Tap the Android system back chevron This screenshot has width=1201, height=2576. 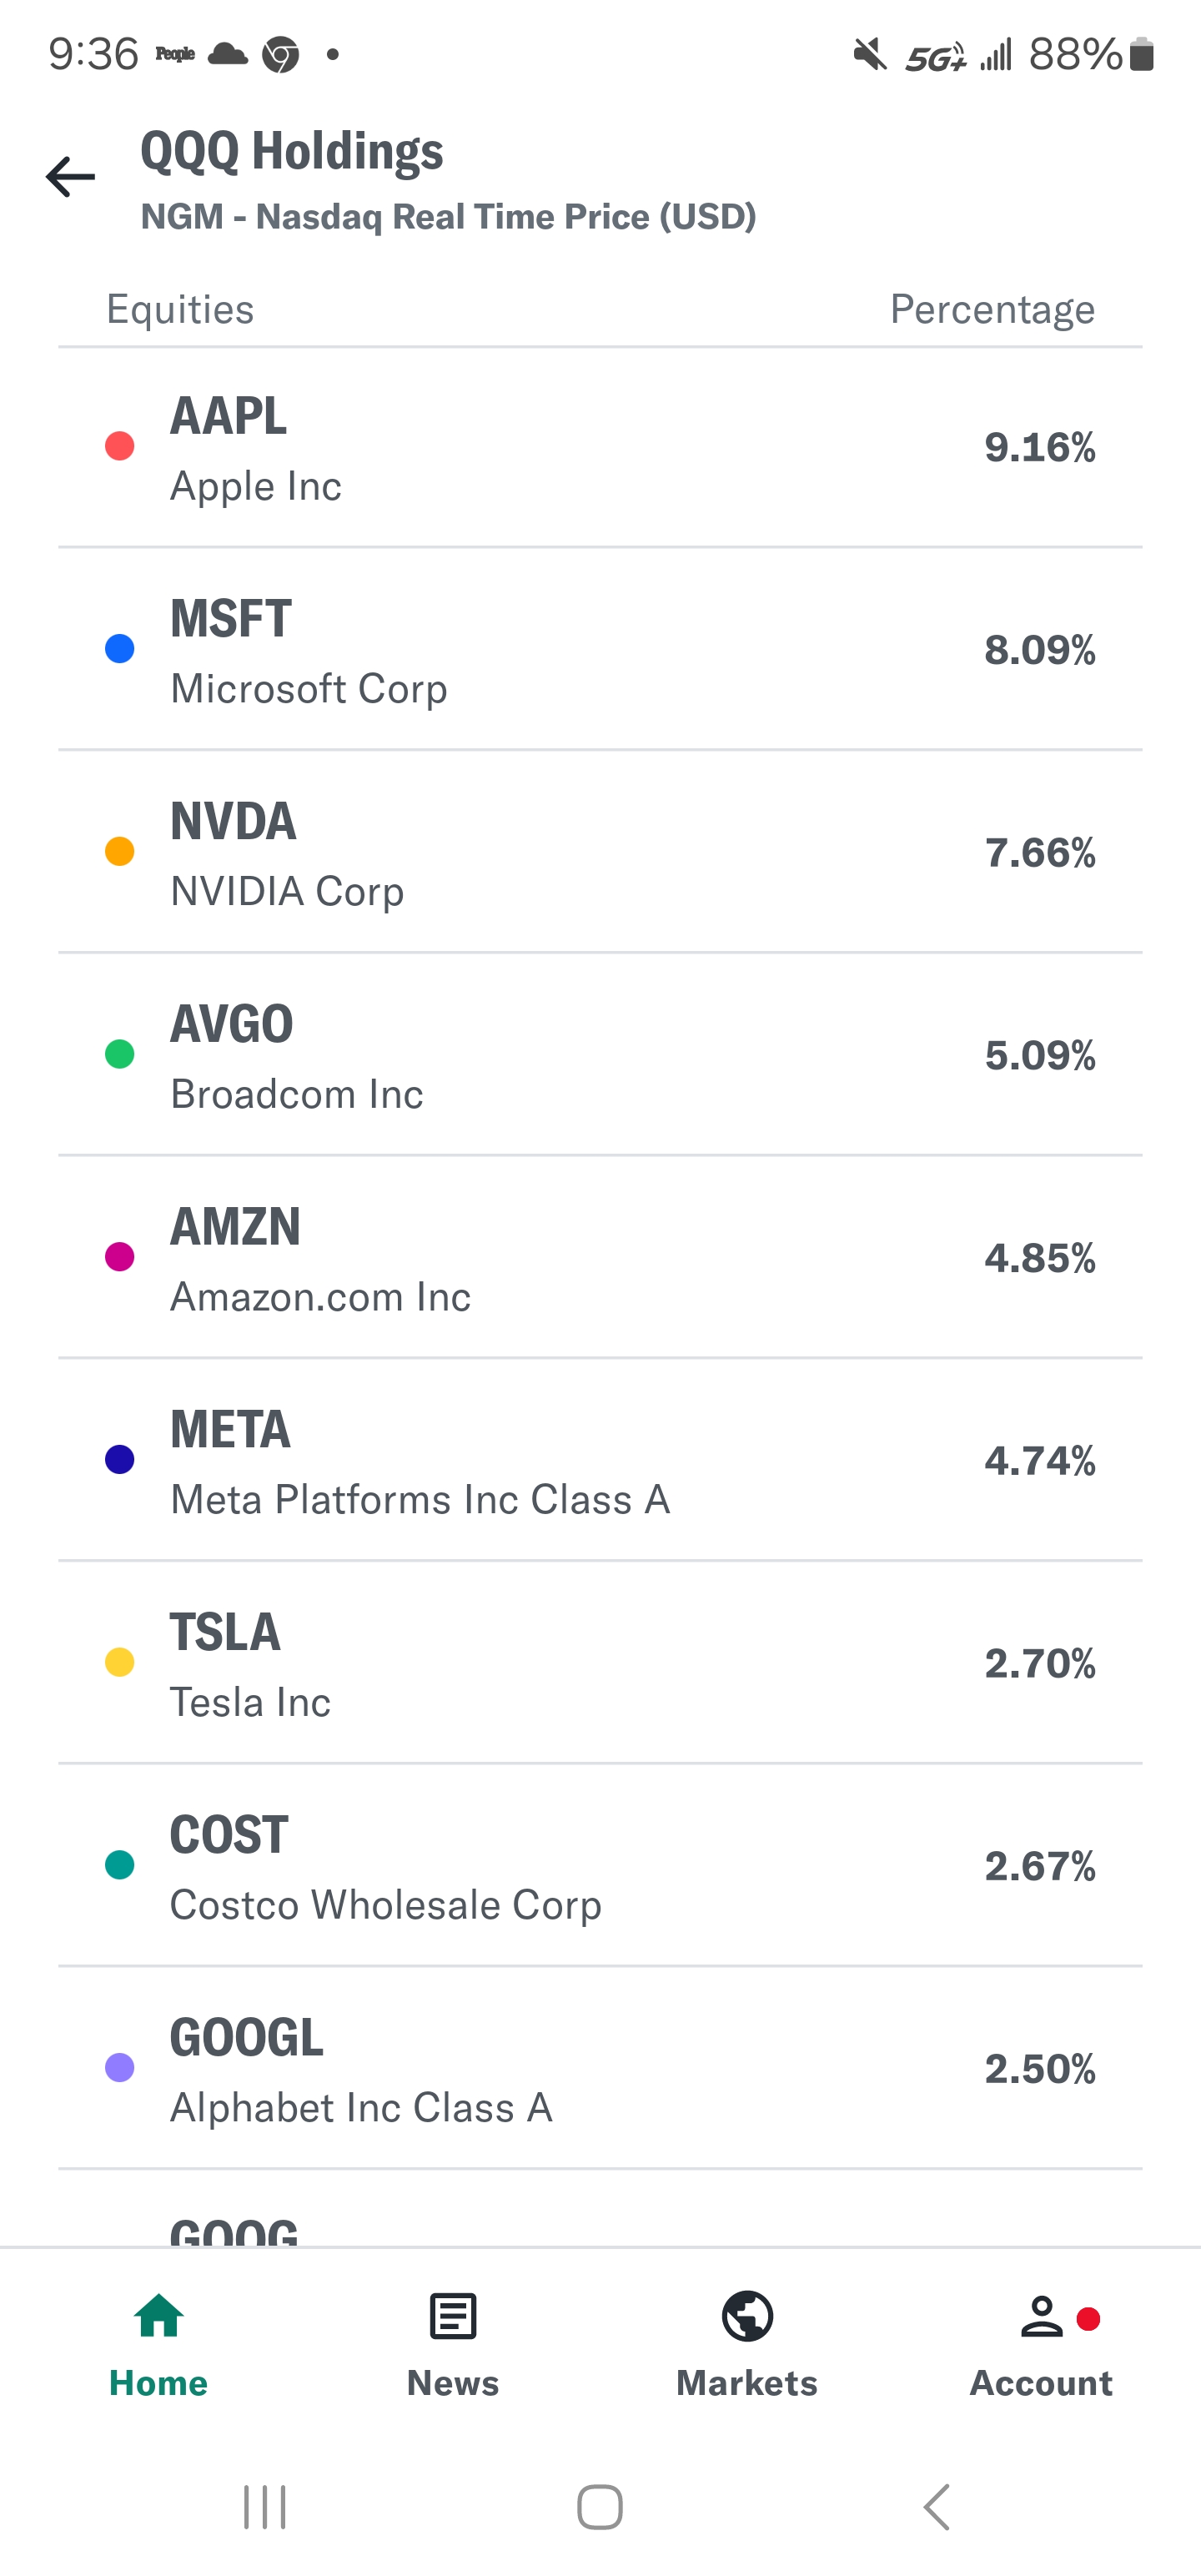click(x=937, y=2507)
